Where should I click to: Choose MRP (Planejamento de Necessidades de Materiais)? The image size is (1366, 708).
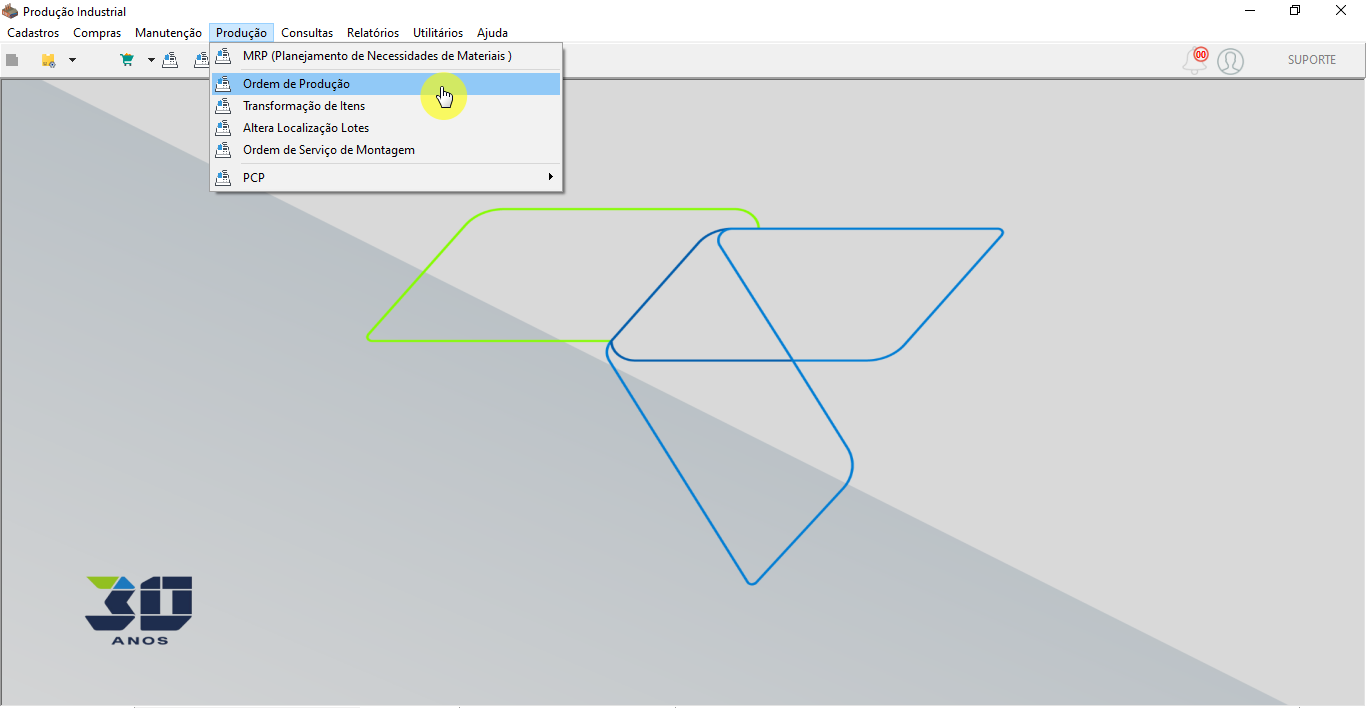pyautogui.click(x=386, y=56)
